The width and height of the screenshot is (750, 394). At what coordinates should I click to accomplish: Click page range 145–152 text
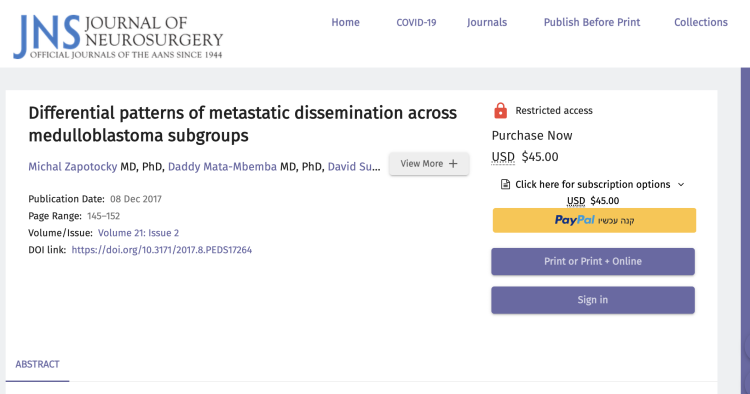pyautogui.click(x=103, y=216)
